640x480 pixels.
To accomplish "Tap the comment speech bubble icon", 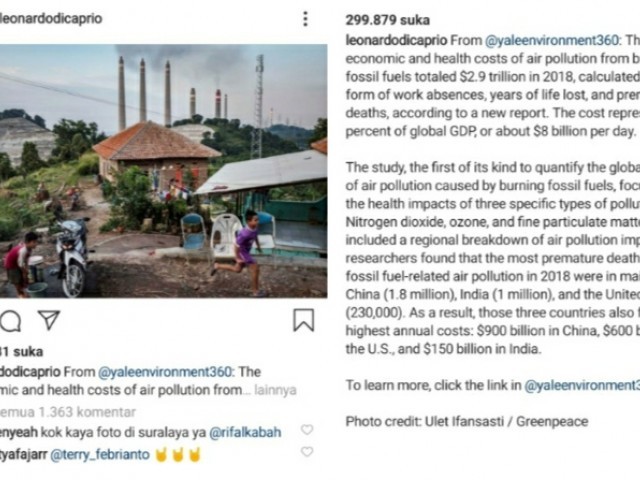I will pyautogui.click(x=11, y=320).
